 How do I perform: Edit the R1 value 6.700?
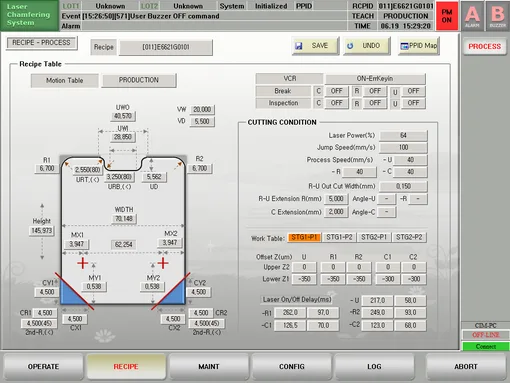tap(47, 169)
